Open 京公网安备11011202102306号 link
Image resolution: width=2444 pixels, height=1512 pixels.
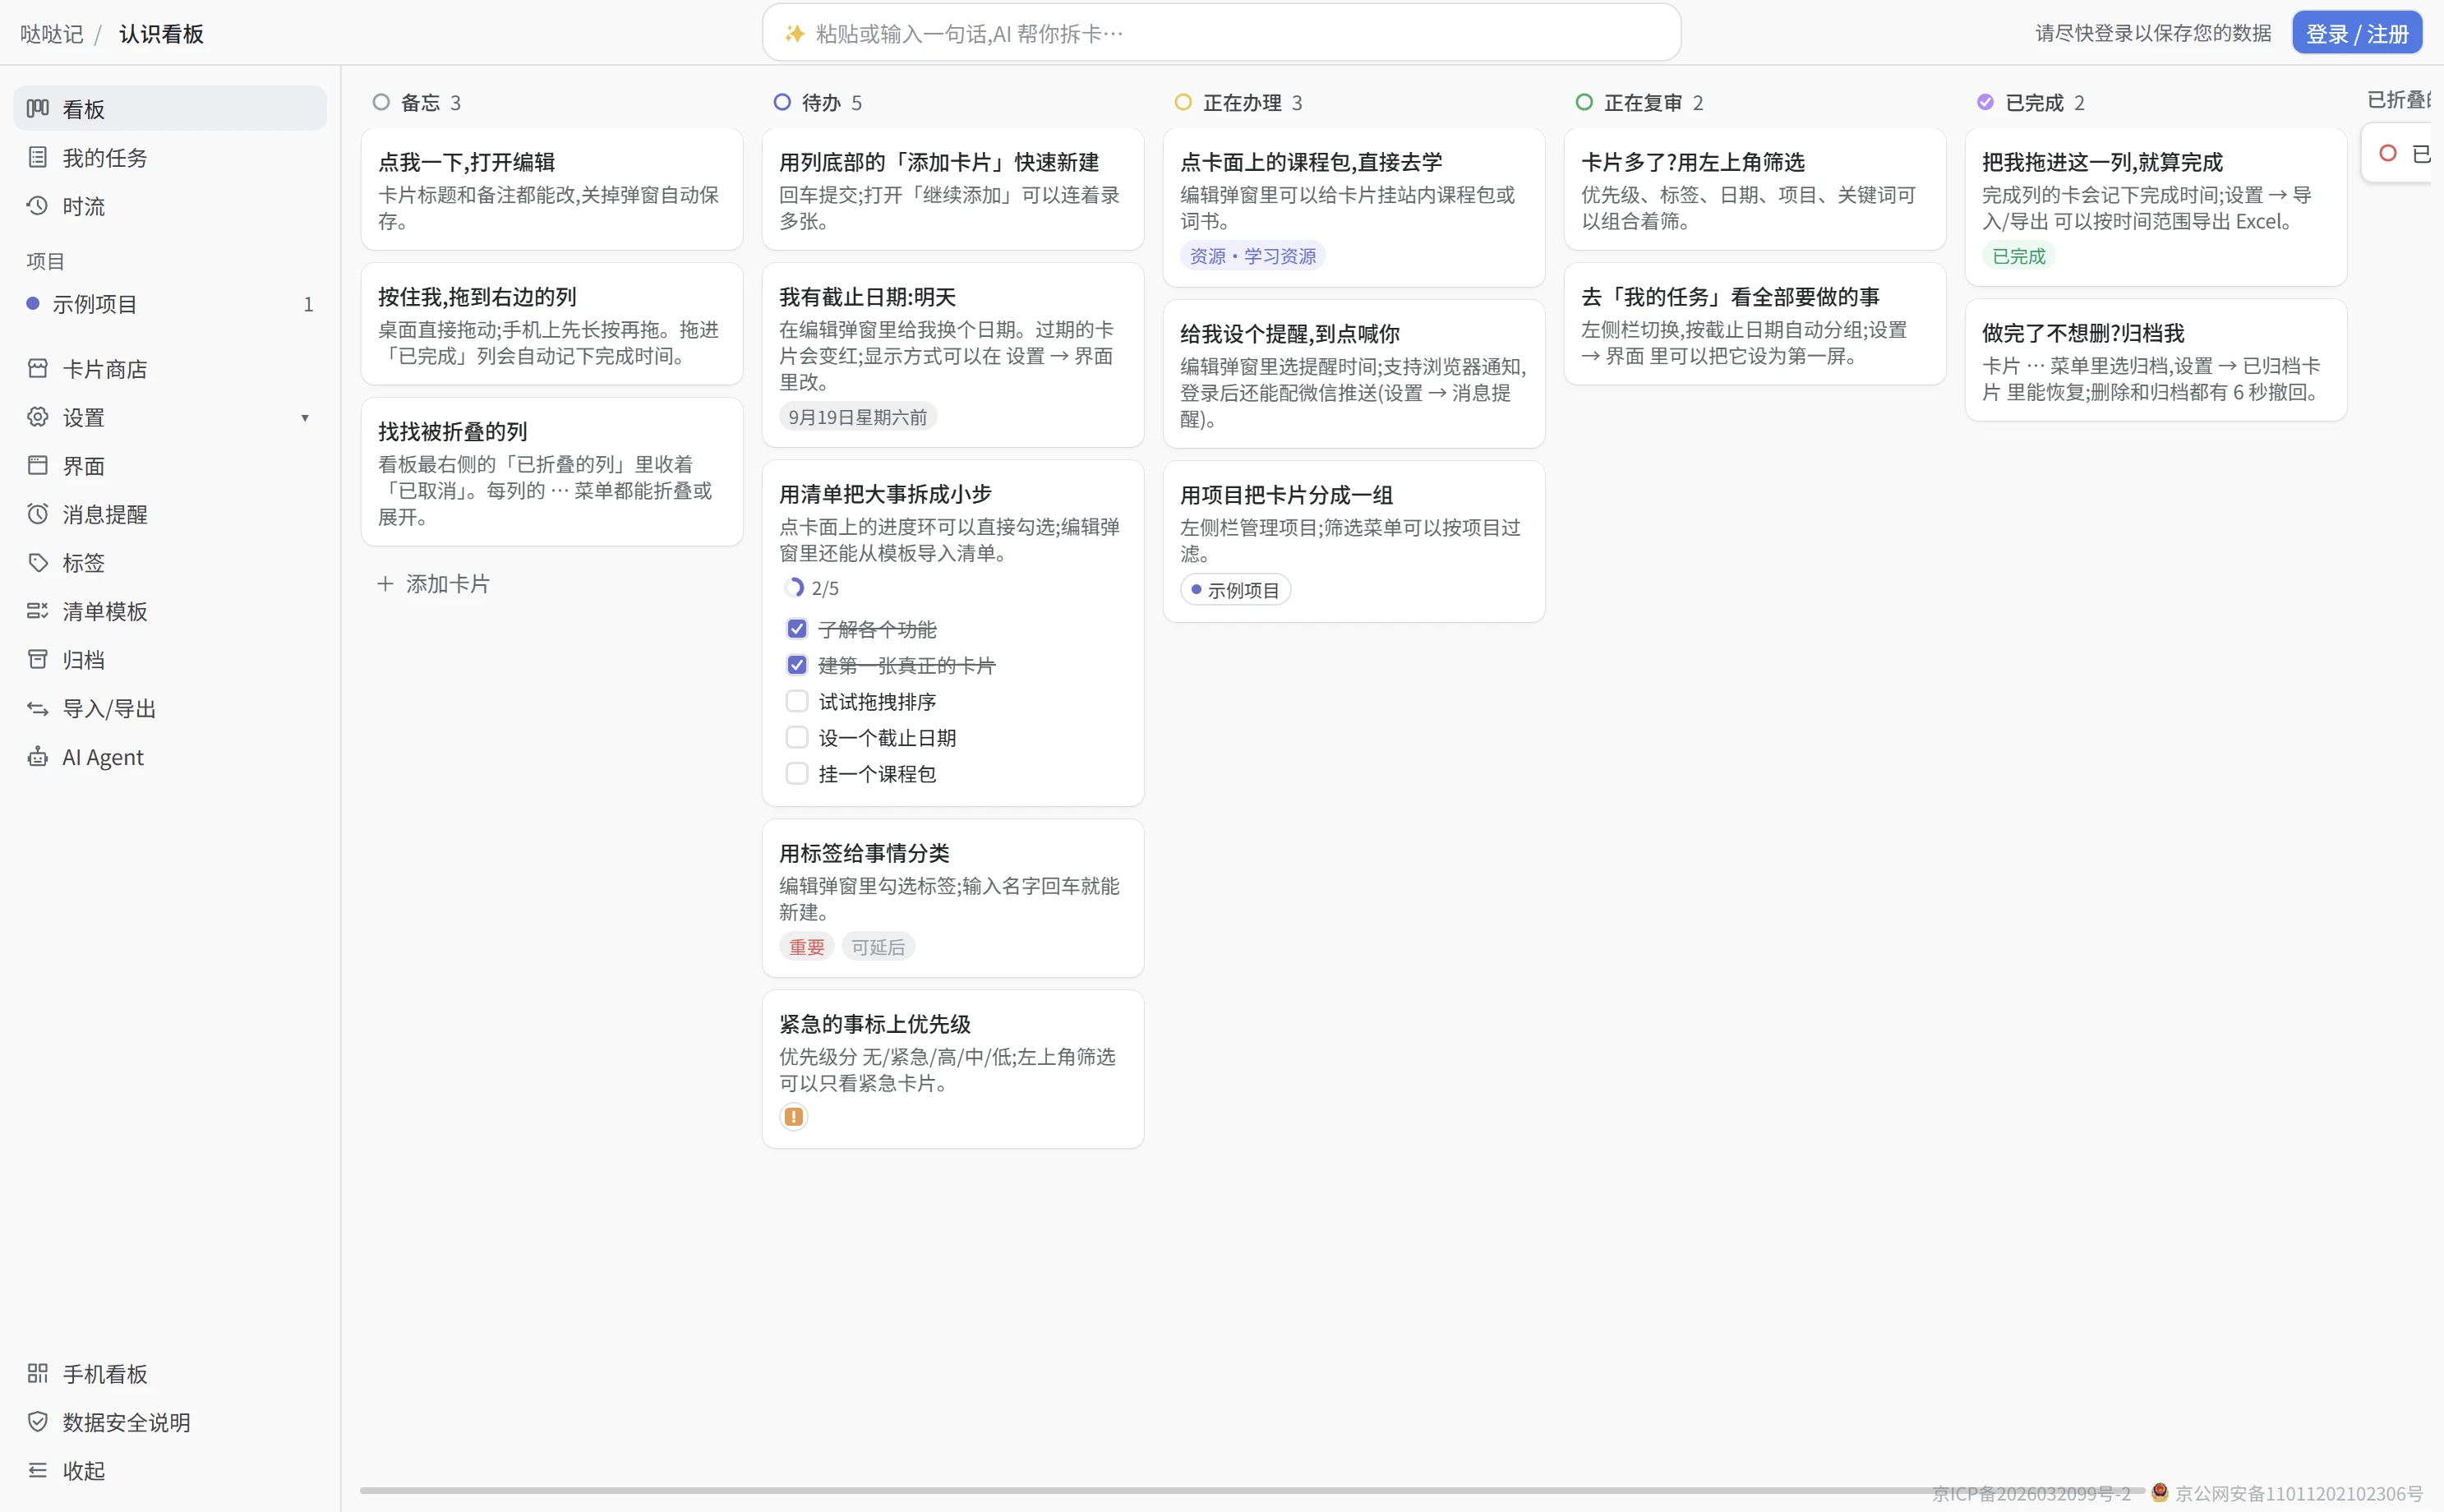click(x=2299, y=1493)
